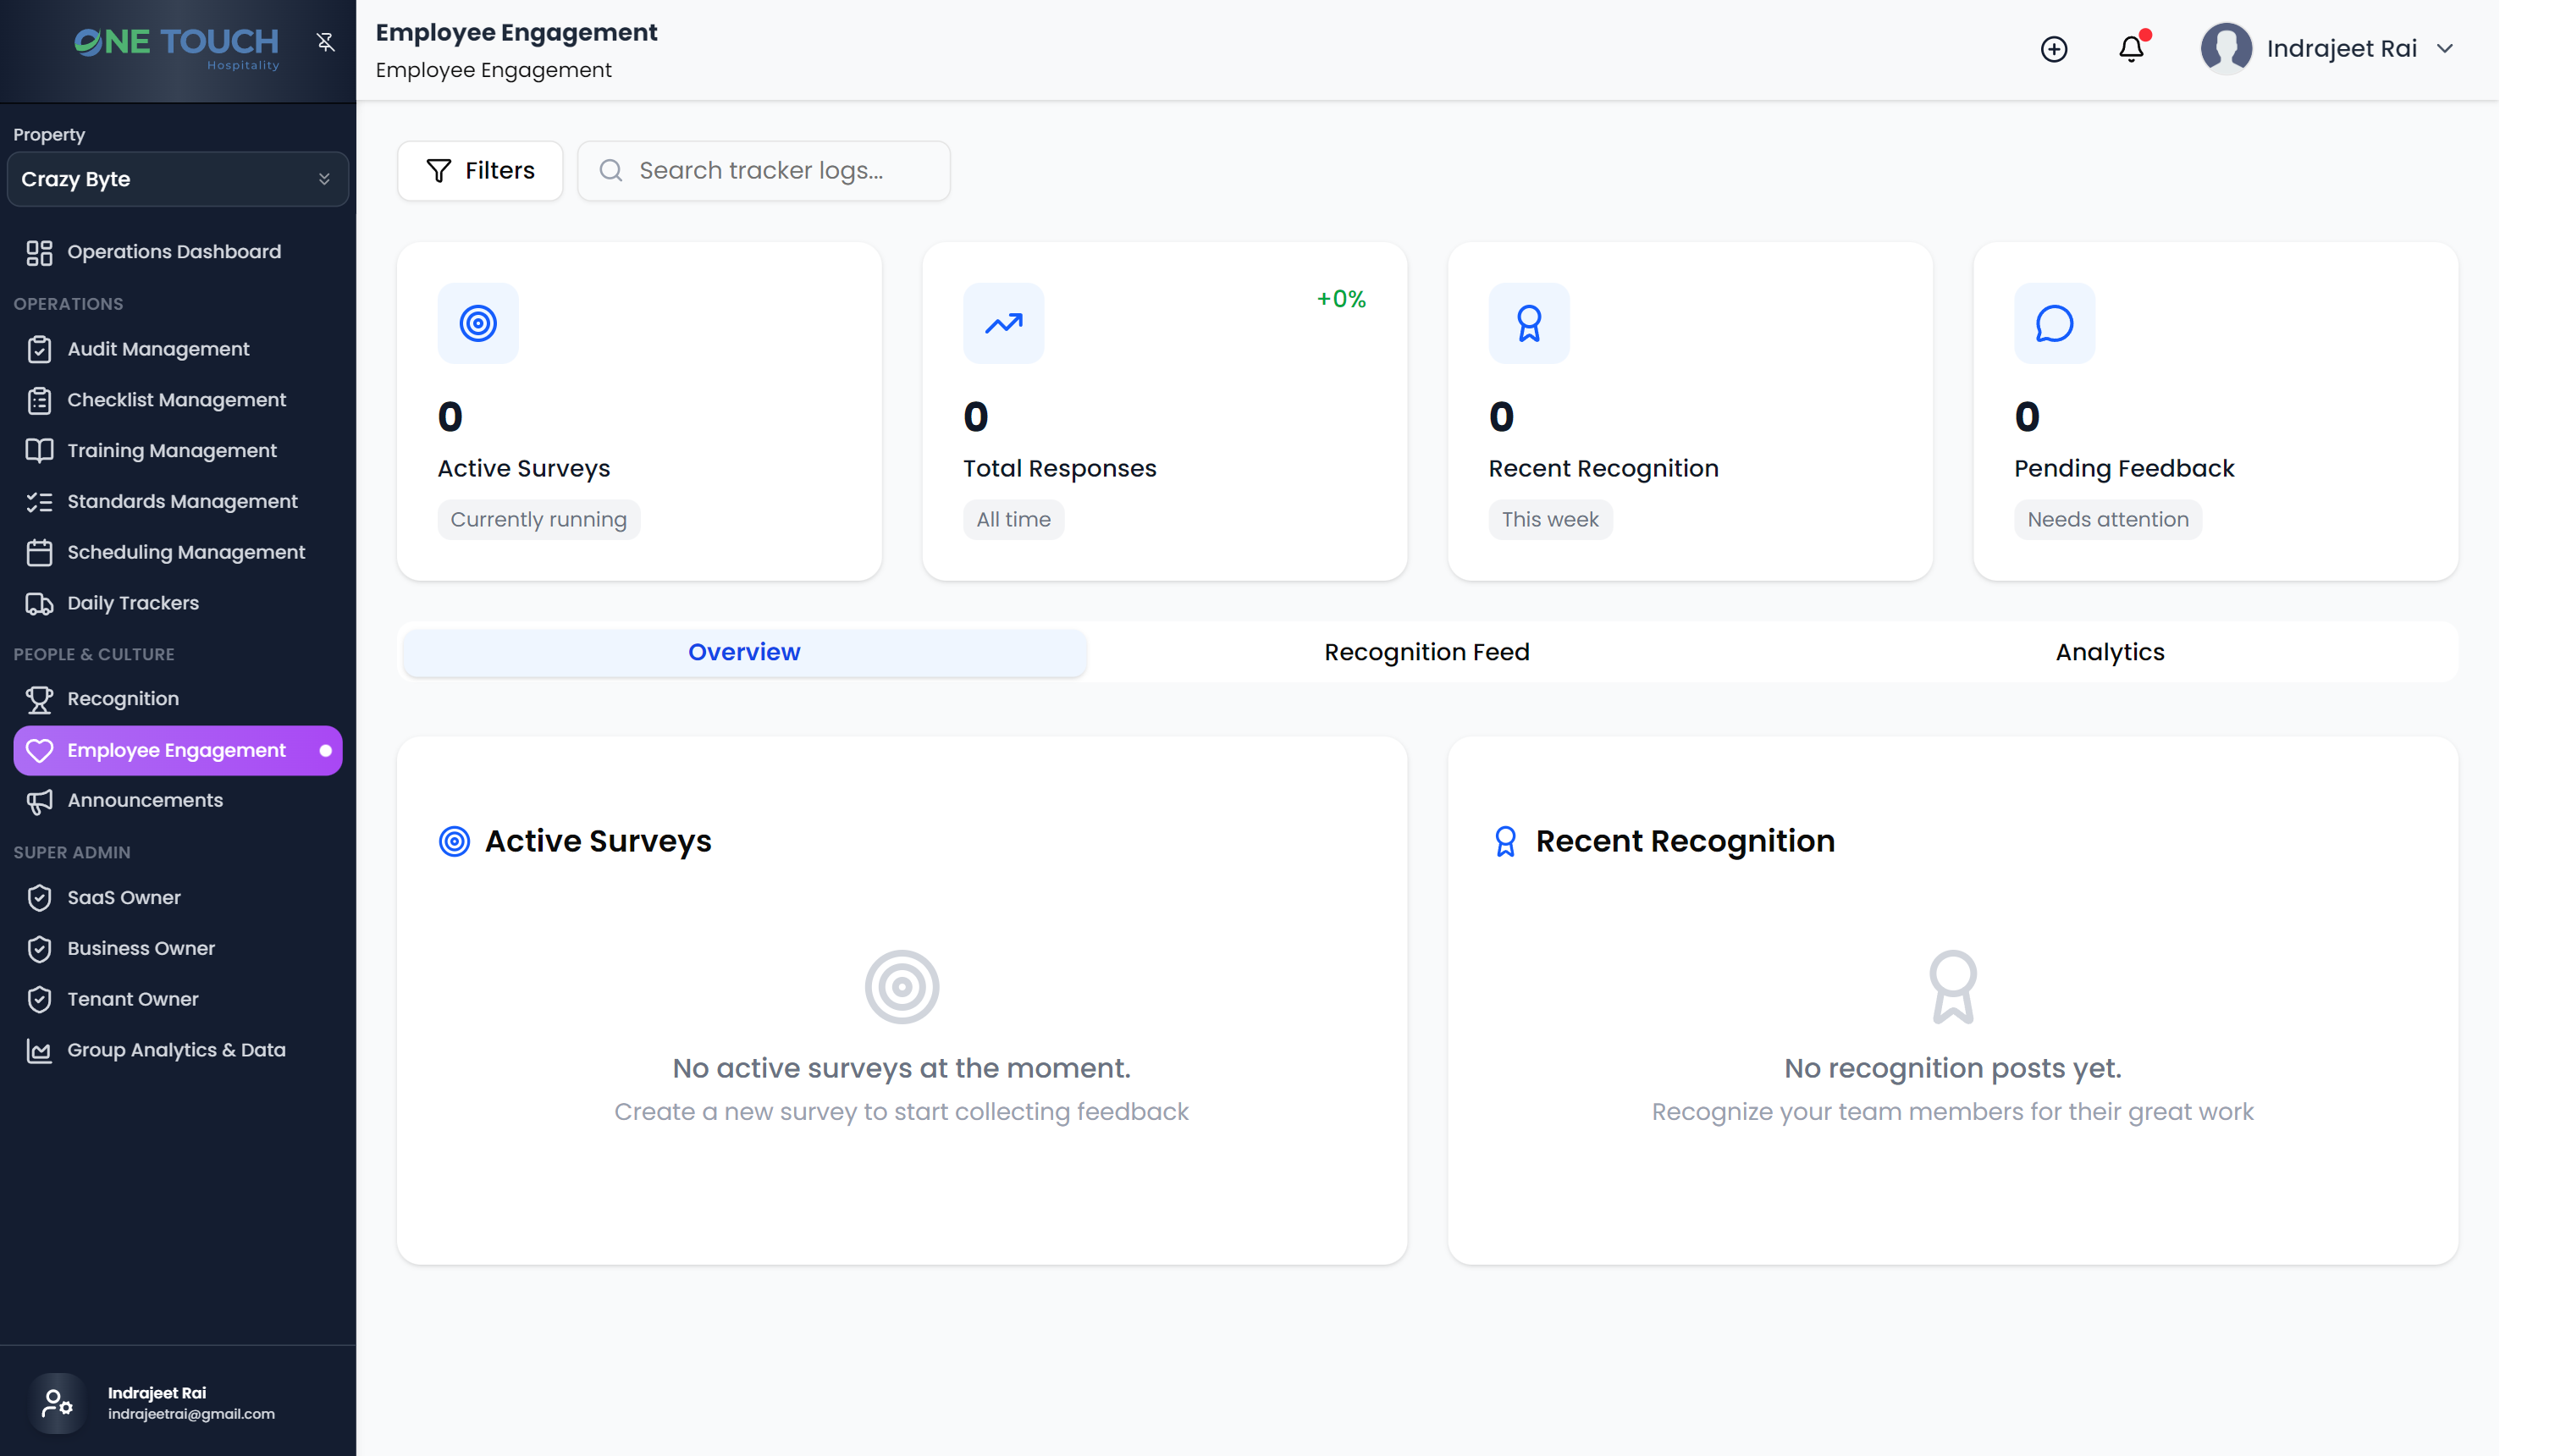Select the Recognition sidebar item
The image size is (2555, 1456).
pos(123,698)
